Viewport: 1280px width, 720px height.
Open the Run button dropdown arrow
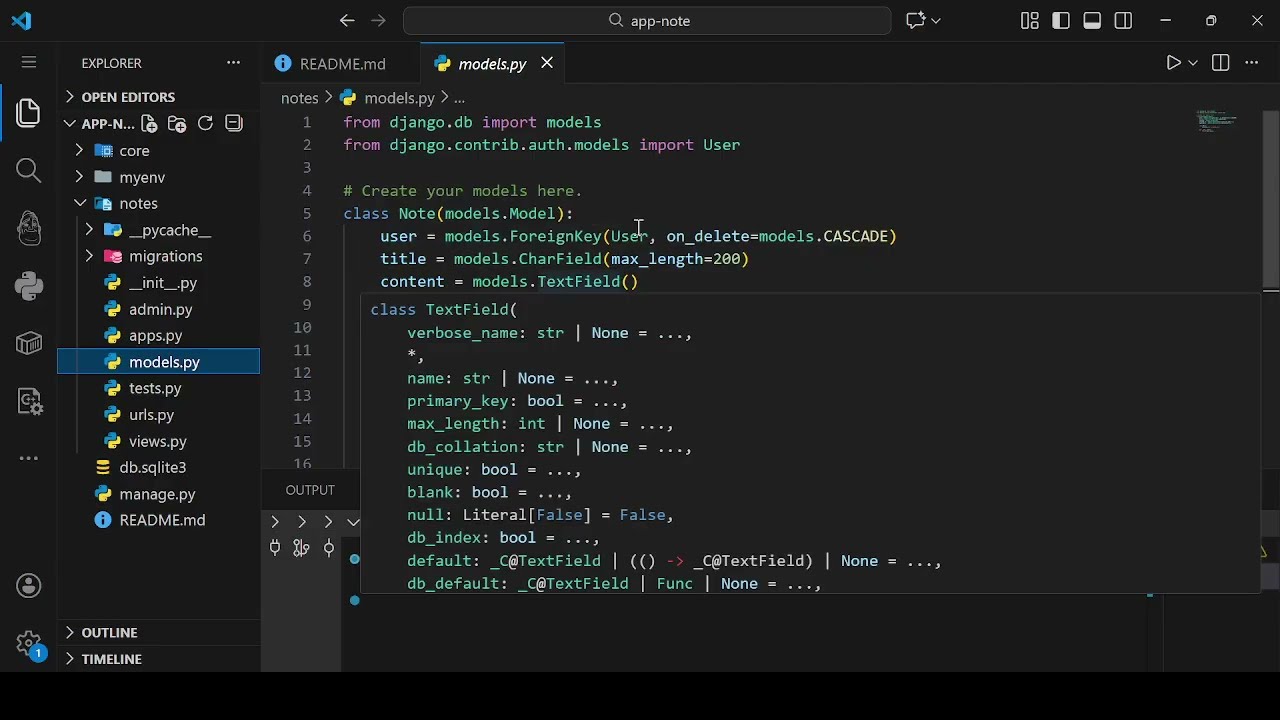point(1193,63)
